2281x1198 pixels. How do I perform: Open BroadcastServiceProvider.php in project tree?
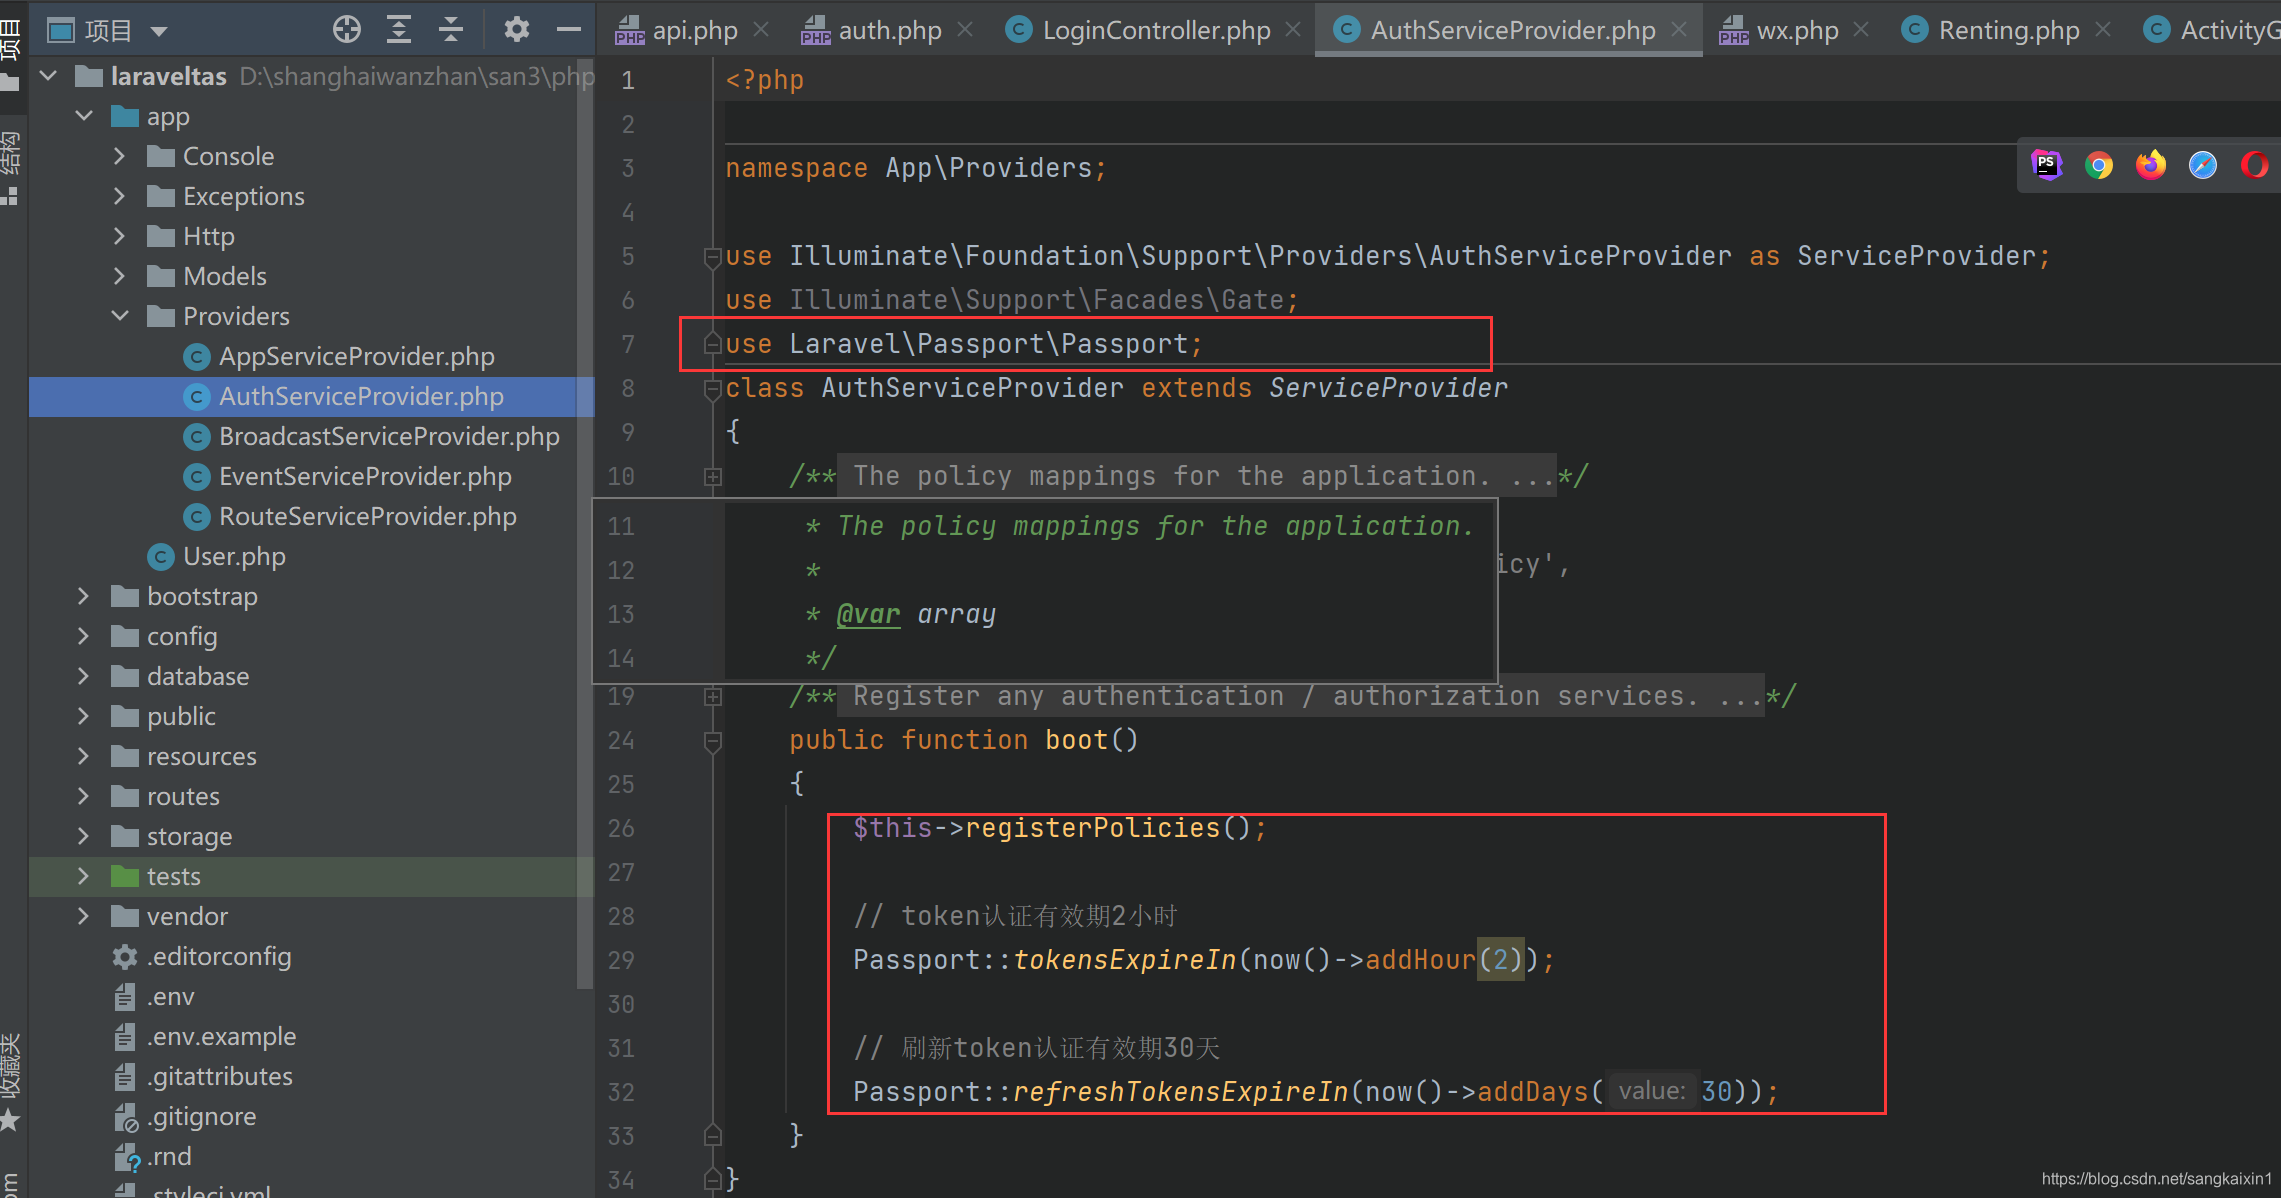372,436
